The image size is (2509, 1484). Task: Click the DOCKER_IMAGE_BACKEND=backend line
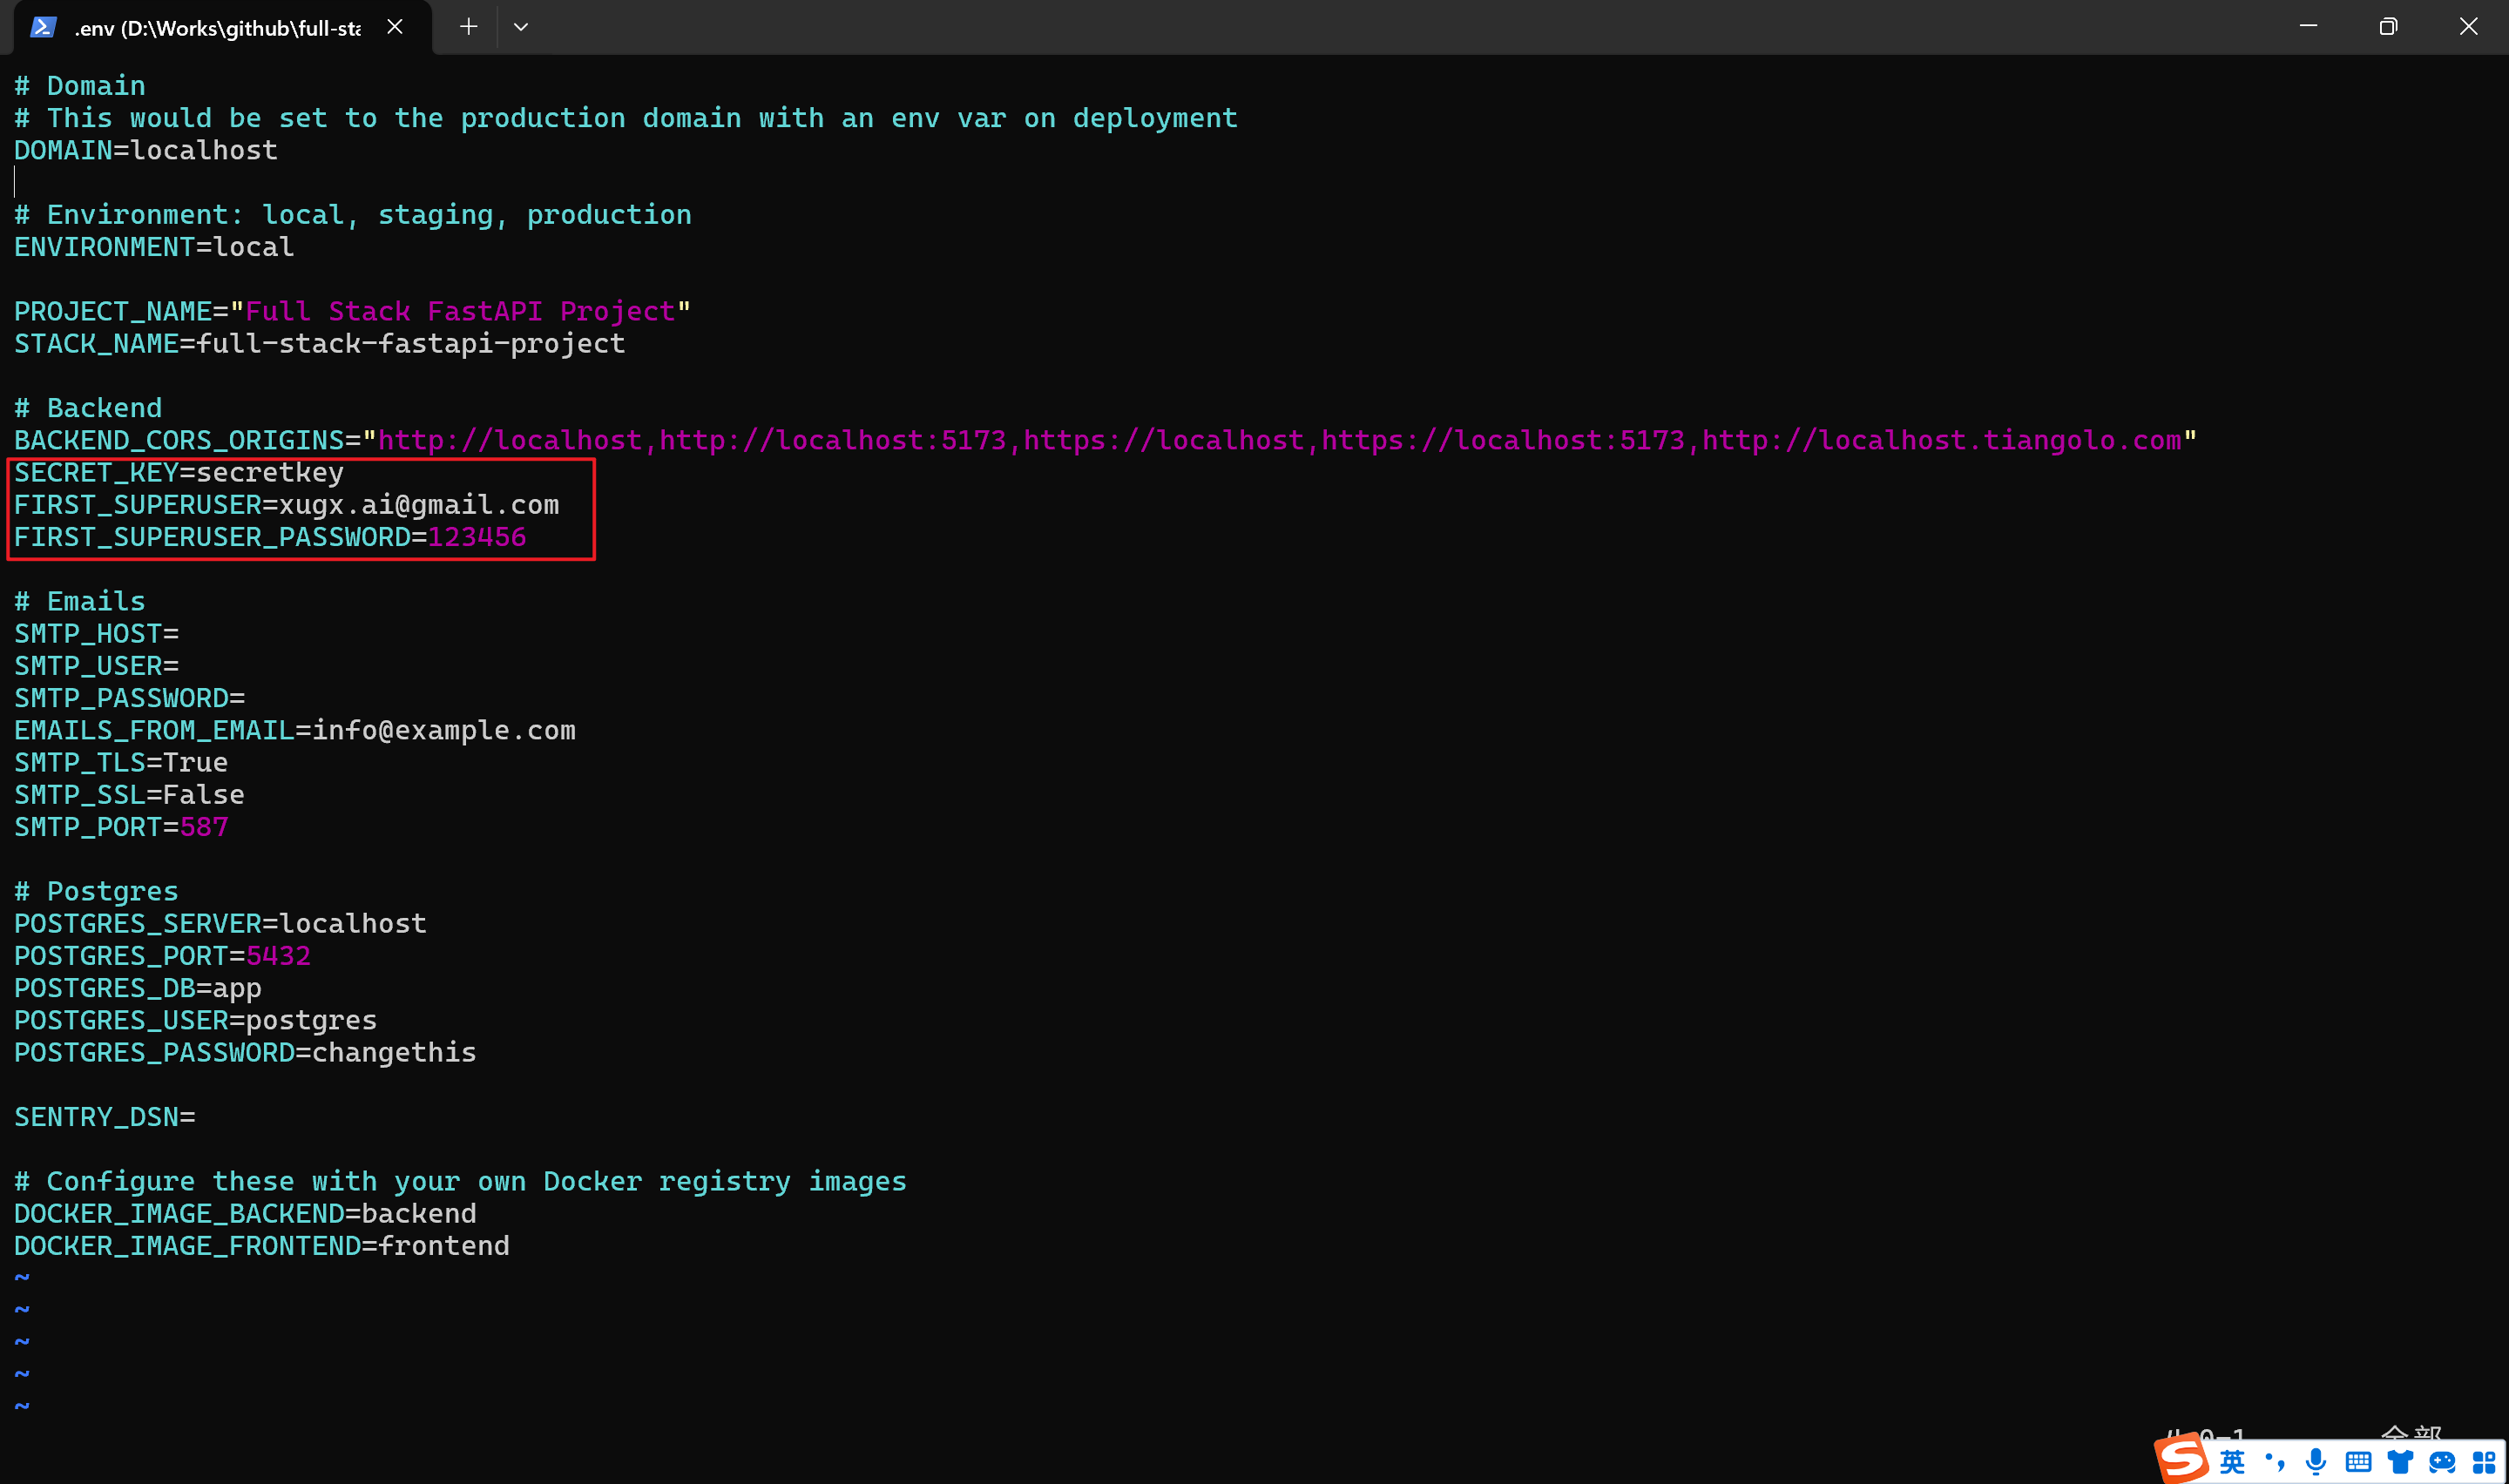coord(245,1213)
